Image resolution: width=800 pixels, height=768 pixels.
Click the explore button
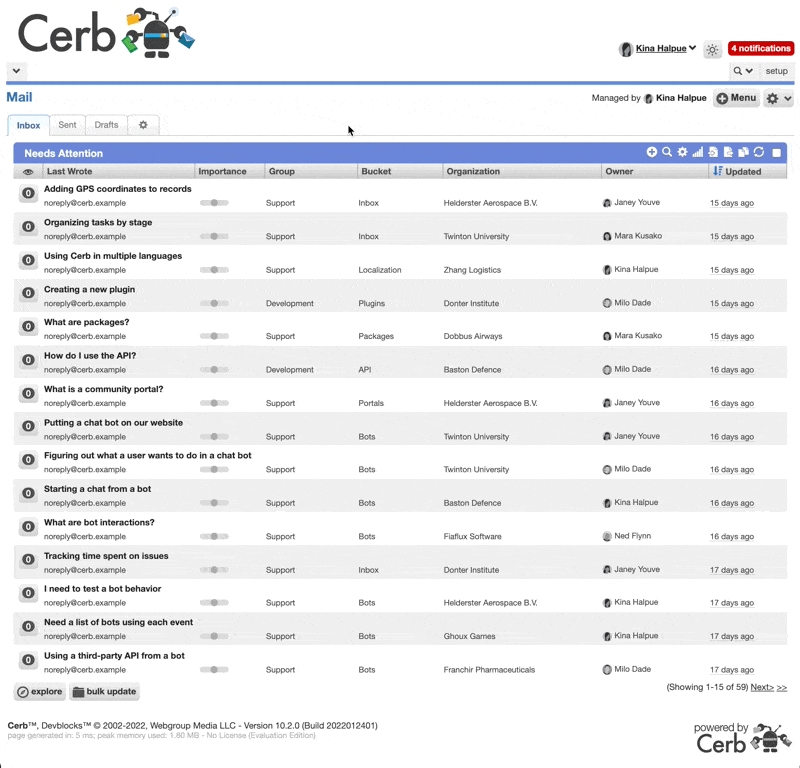coord(40,692)
